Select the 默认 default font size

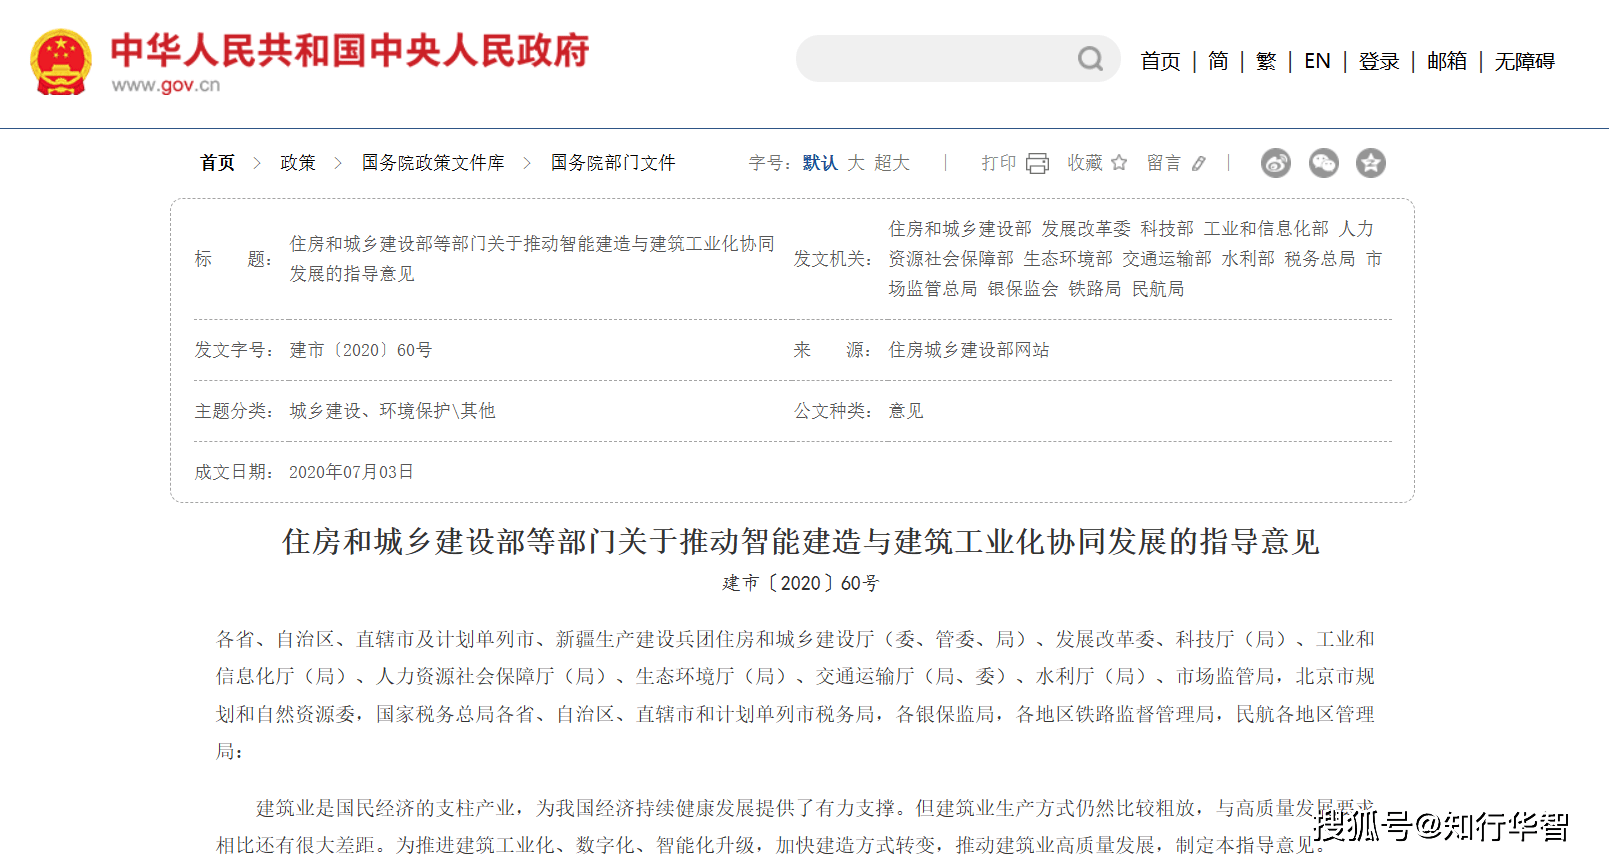[819, 163]
